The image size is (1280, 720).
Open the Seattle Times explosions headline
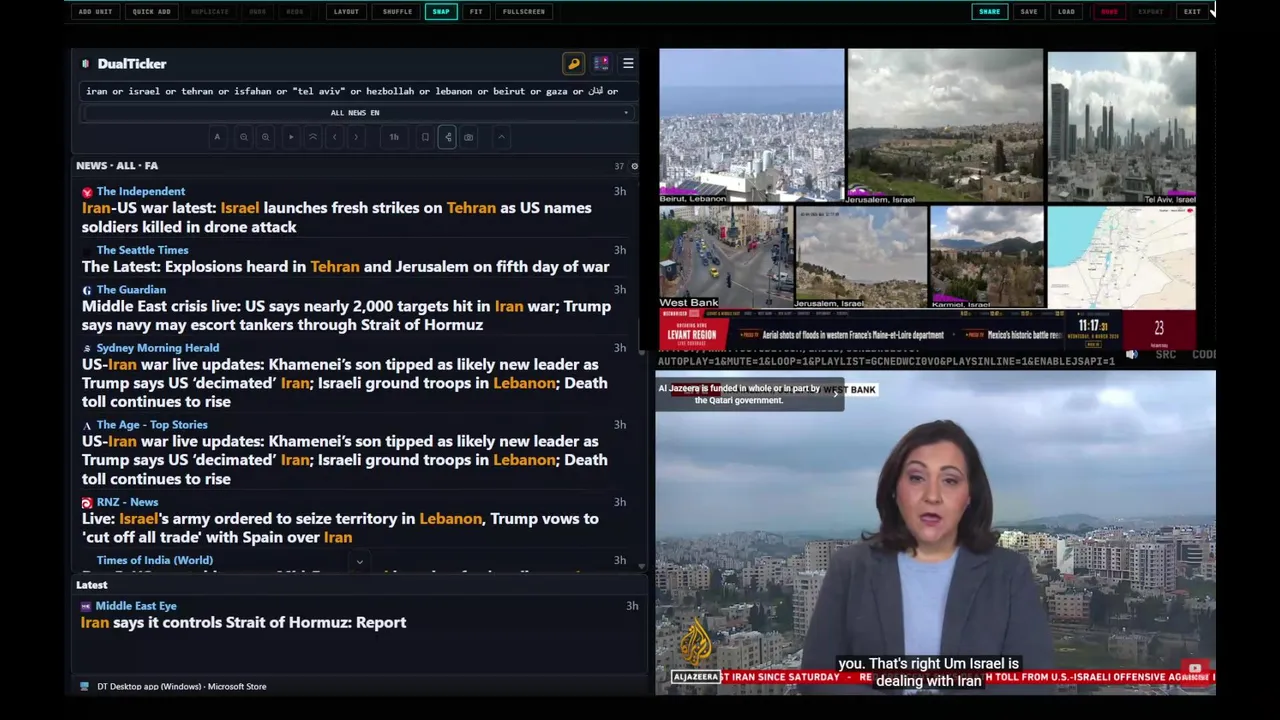click(346, 267)
